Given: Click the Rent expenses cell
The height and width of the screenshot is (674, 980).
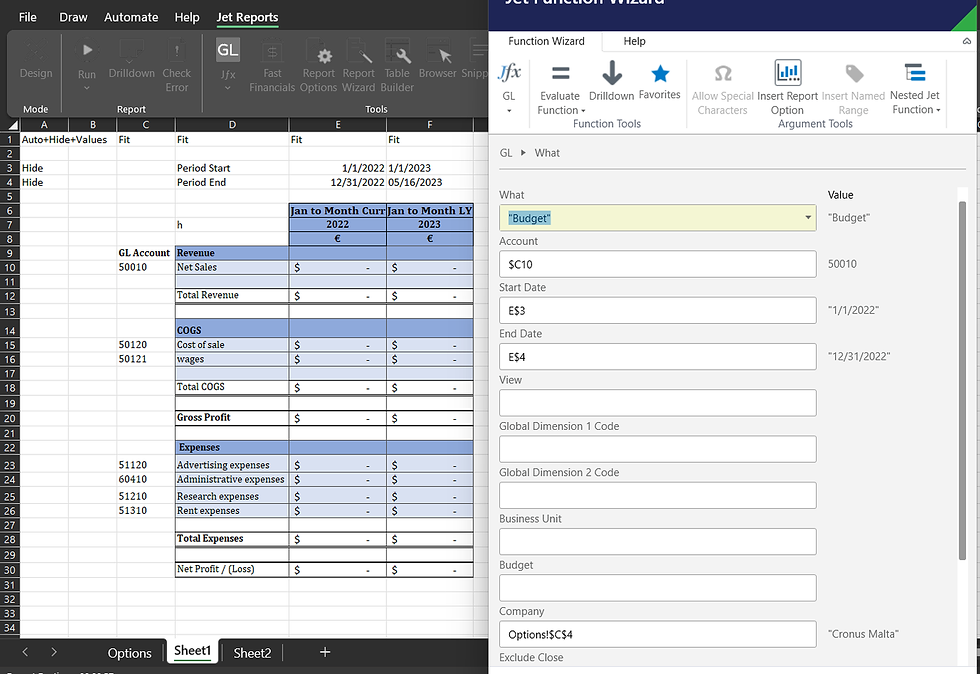Looking at the screenshot, I should tap(232, 510).
